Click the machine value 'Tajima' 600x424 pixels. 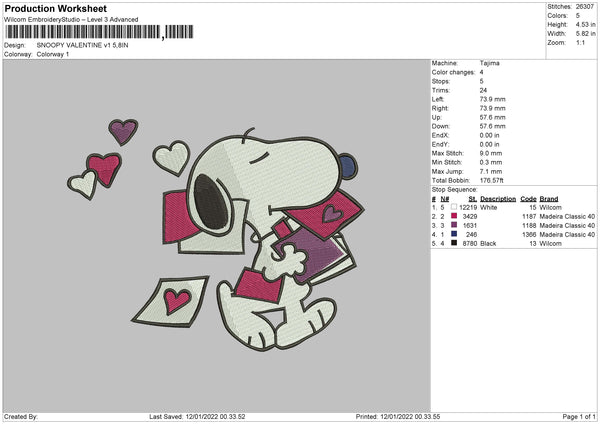(489, 63)
